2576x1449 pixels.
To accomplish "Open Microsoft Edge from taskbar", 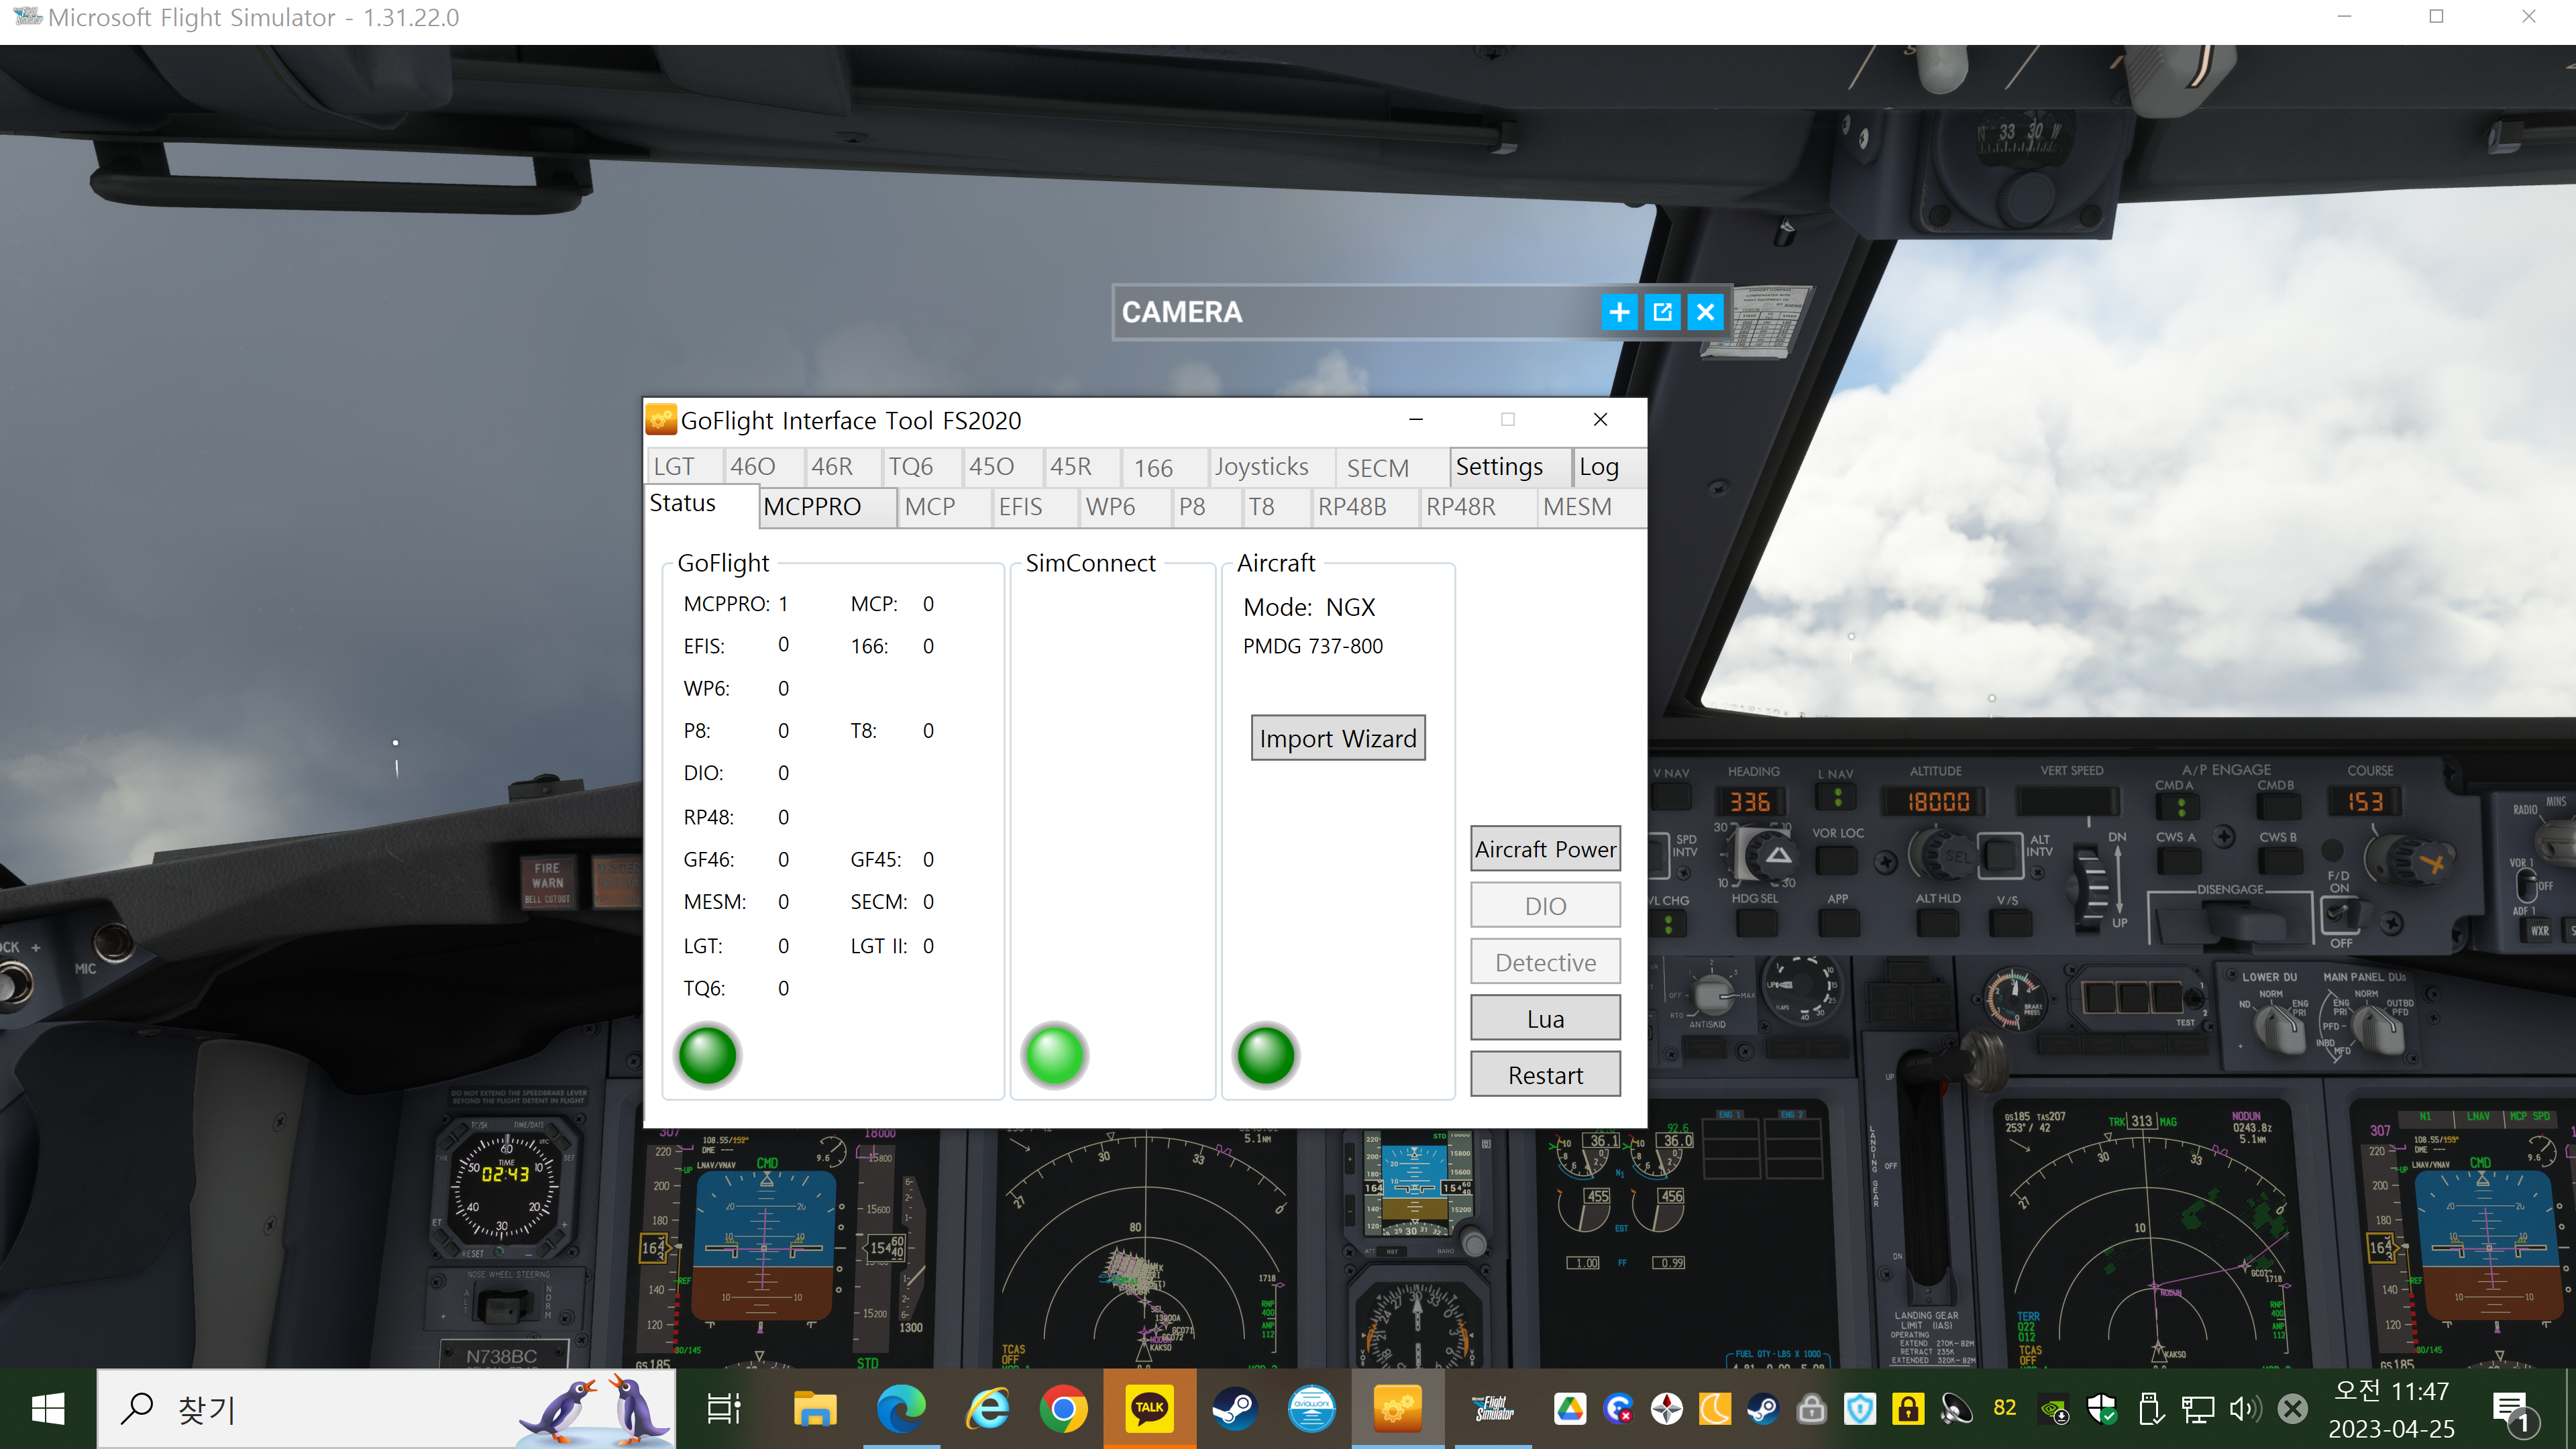I will [901, 1409].
